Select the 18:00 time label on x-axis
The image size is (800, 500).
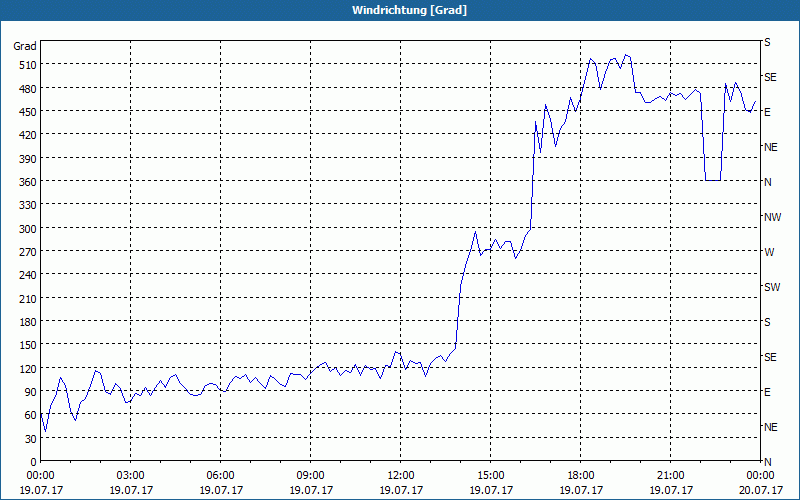(581, 476)
